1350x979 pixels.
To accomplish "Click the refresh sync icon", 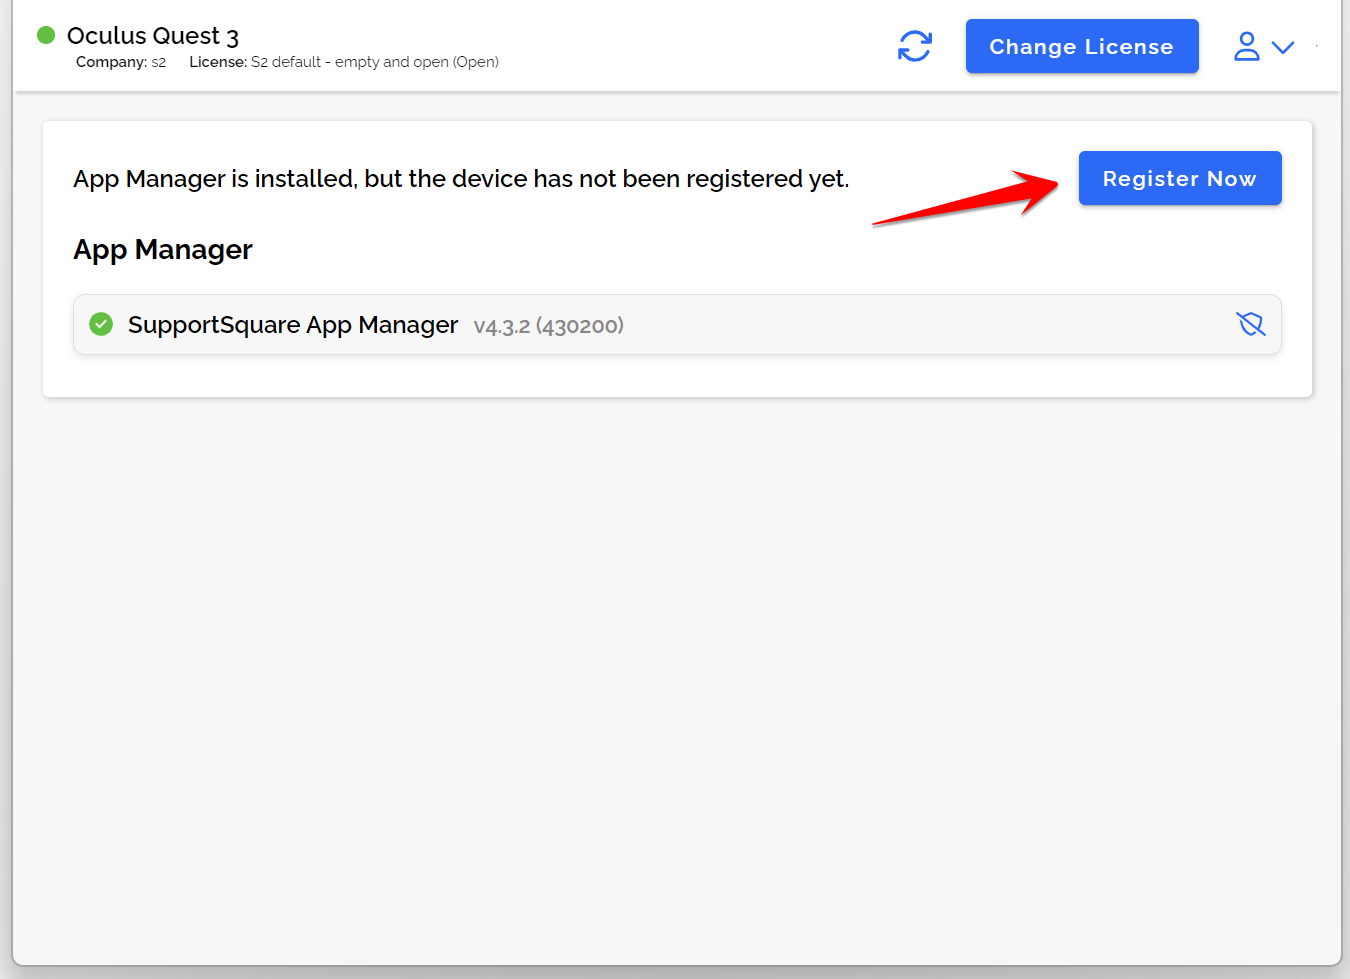I will tap(914, 46).
